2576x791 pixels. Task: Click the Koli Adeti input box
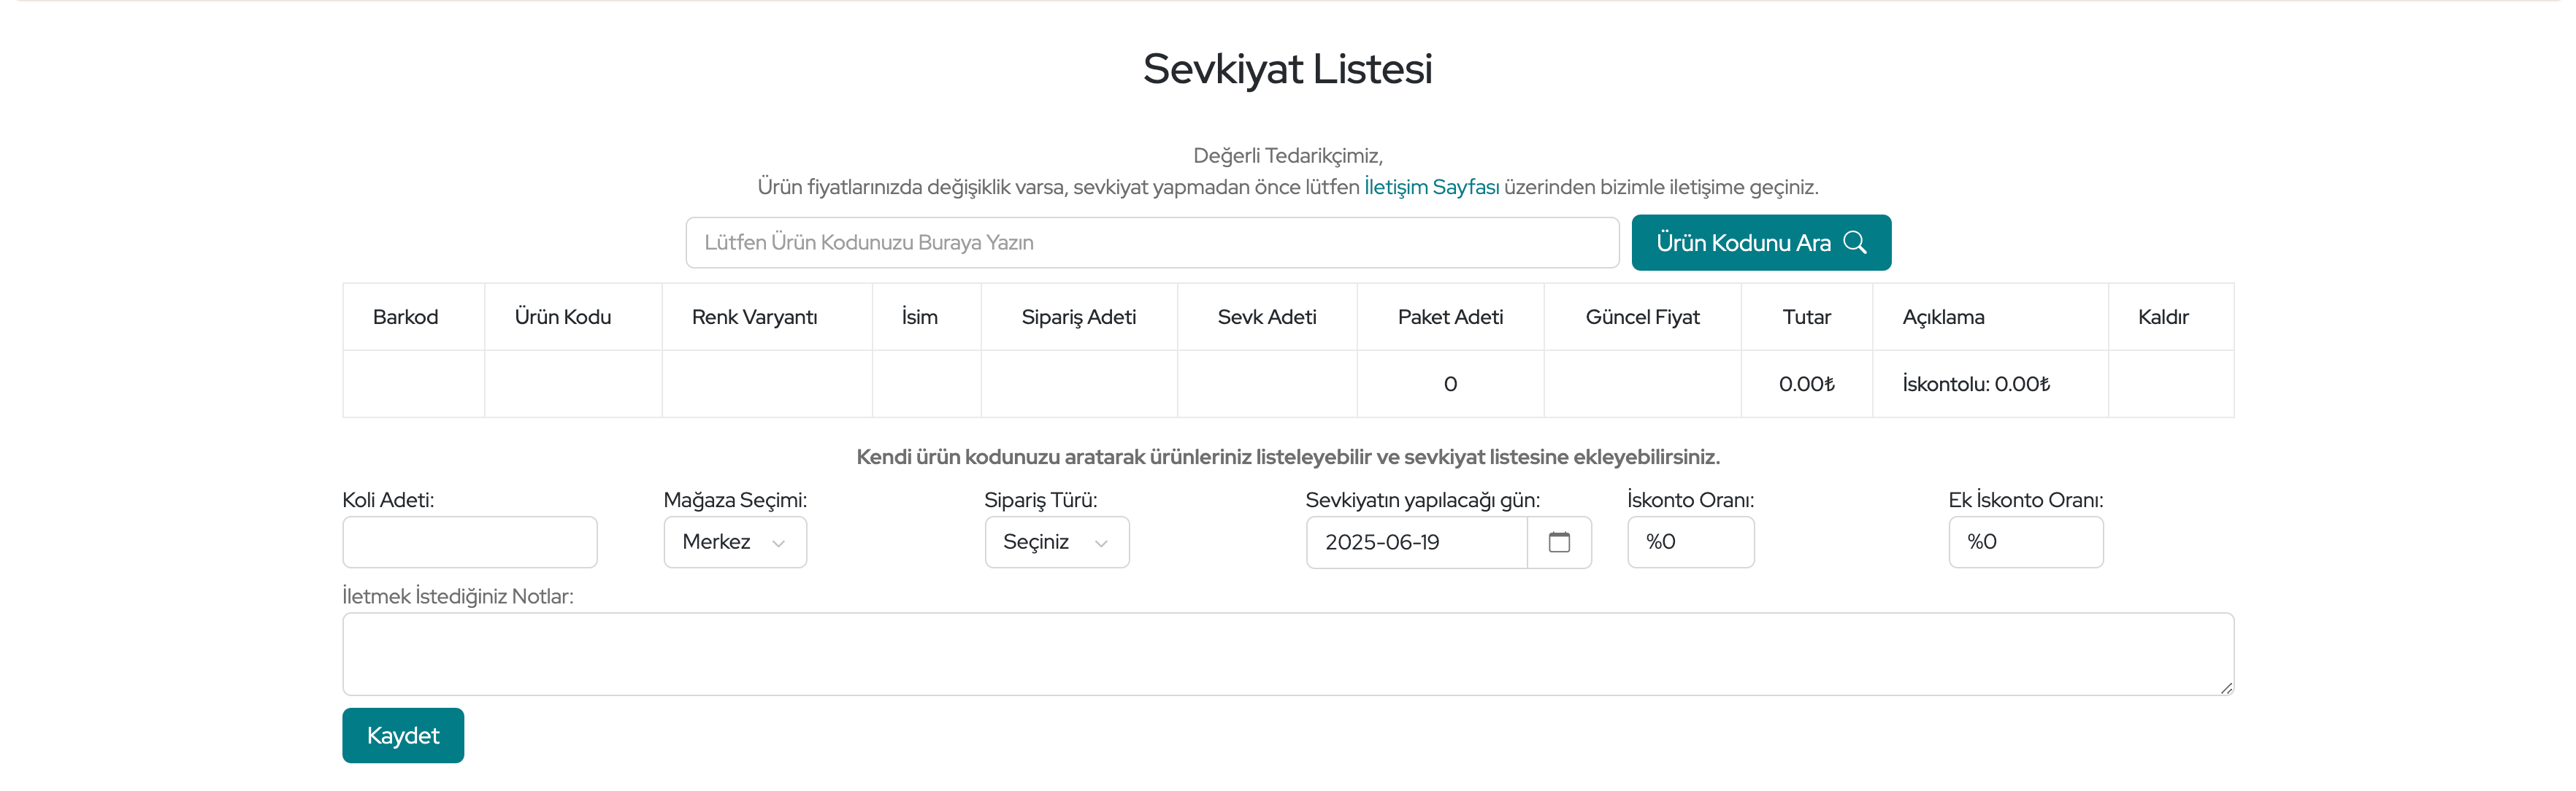point(469,542)
